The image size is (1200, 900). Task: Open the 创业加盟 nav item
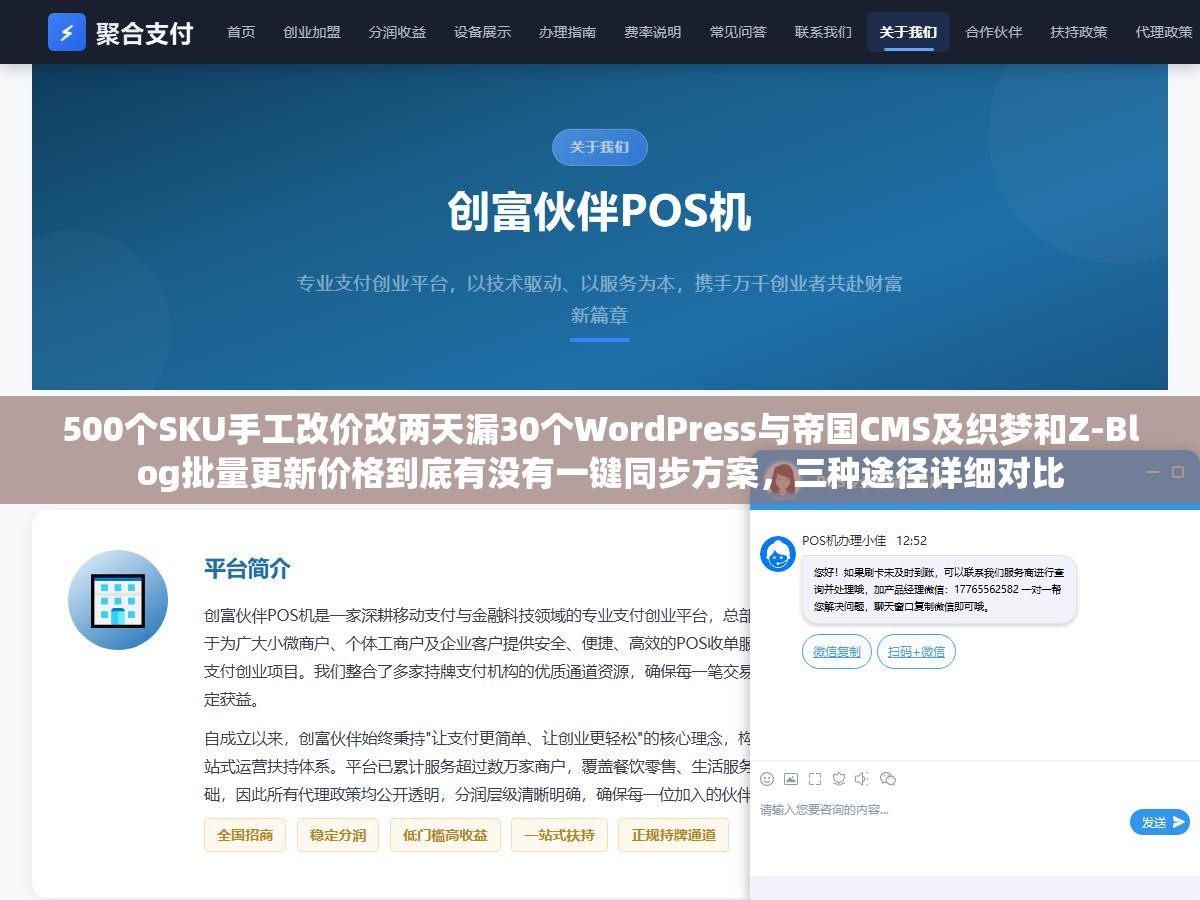312,32
